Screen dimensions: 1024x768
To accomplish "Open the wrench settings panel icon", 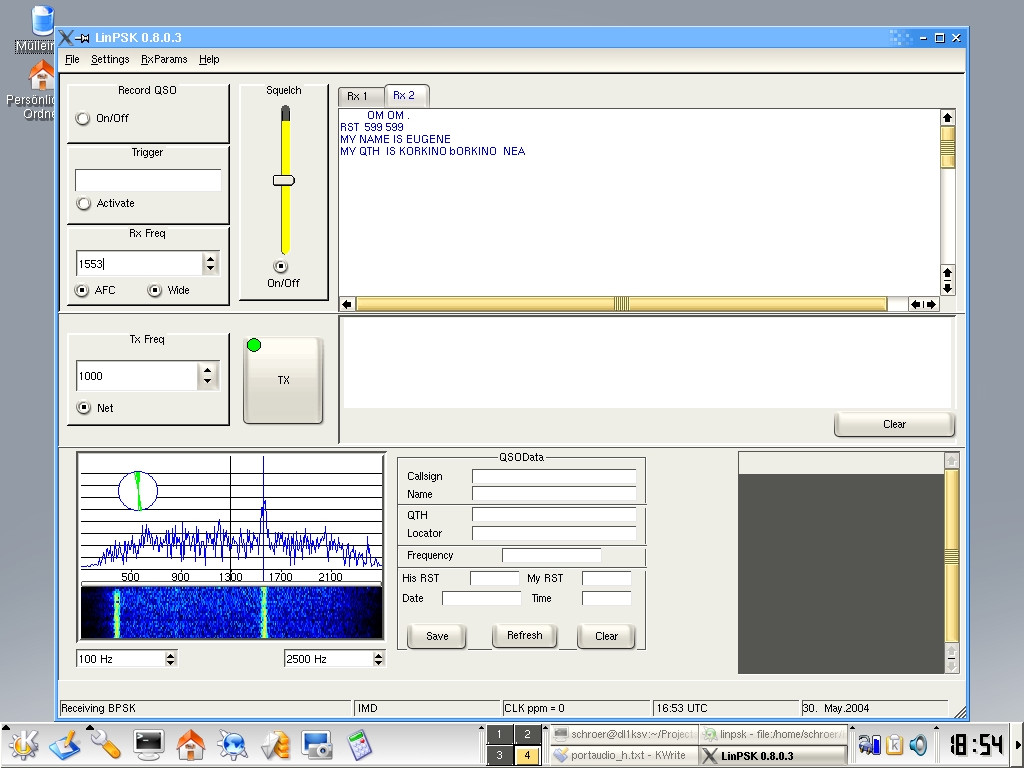I will pos(106,744).
